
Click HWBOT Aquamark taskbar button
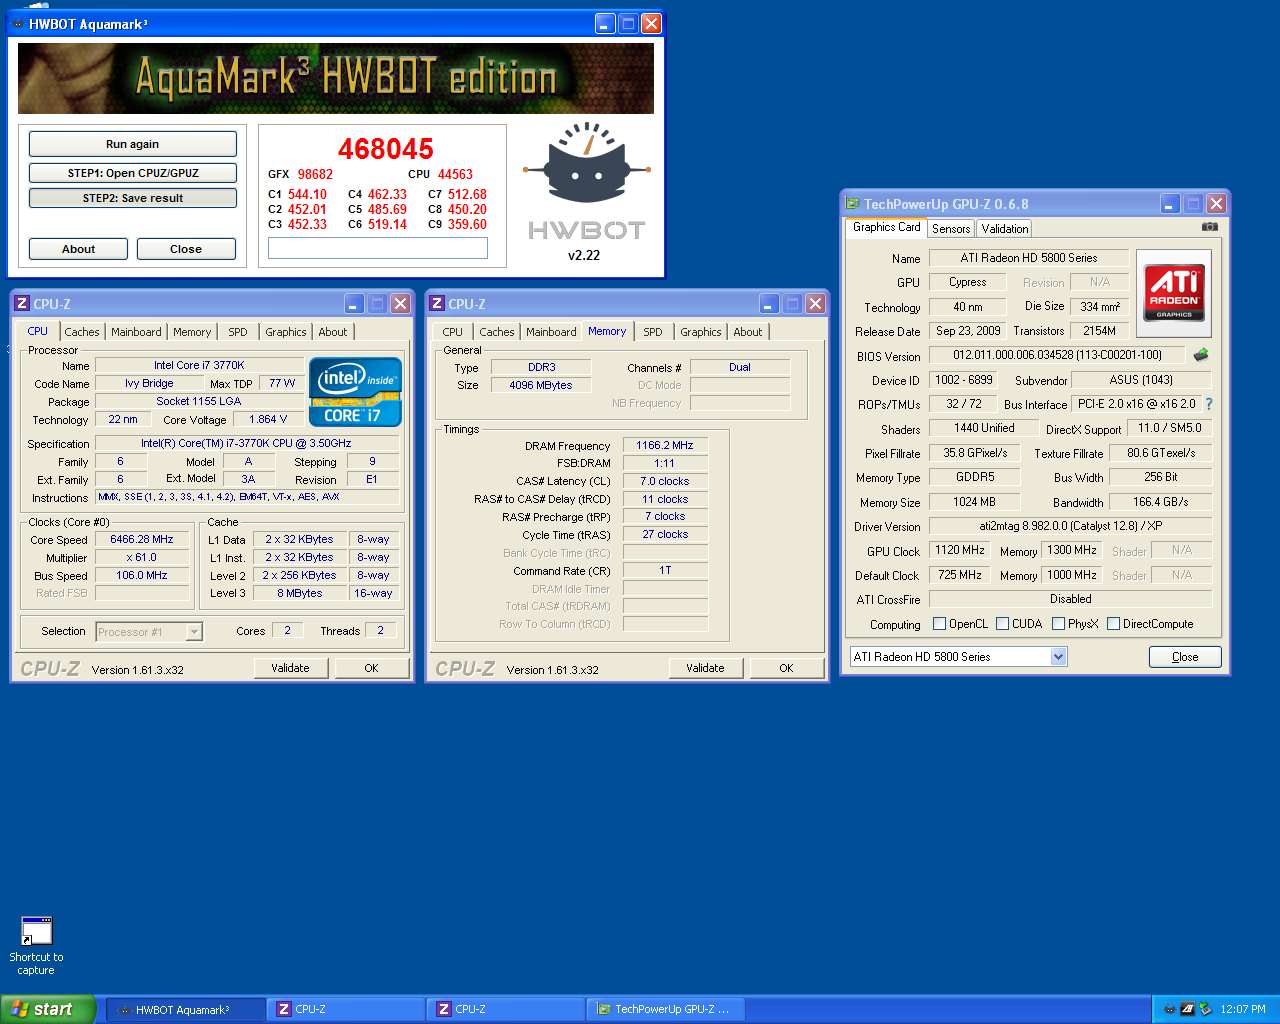187,1009
